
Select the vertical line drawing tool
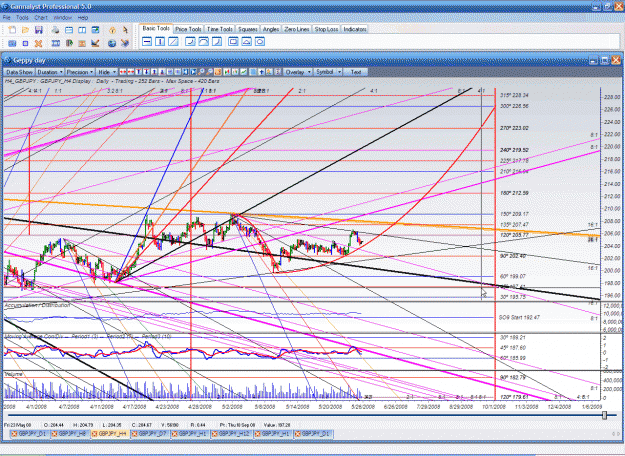(160, 41)
